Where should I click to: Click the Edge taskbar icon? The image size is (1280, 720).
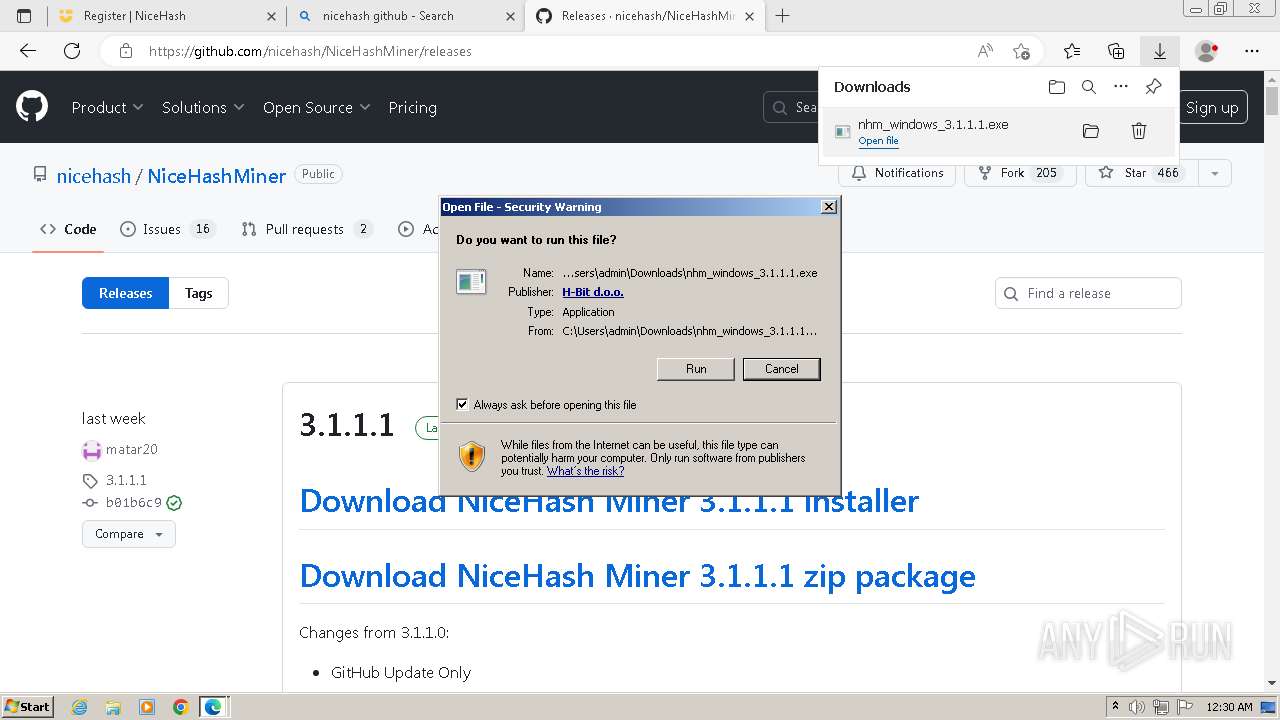pos(213,707)
